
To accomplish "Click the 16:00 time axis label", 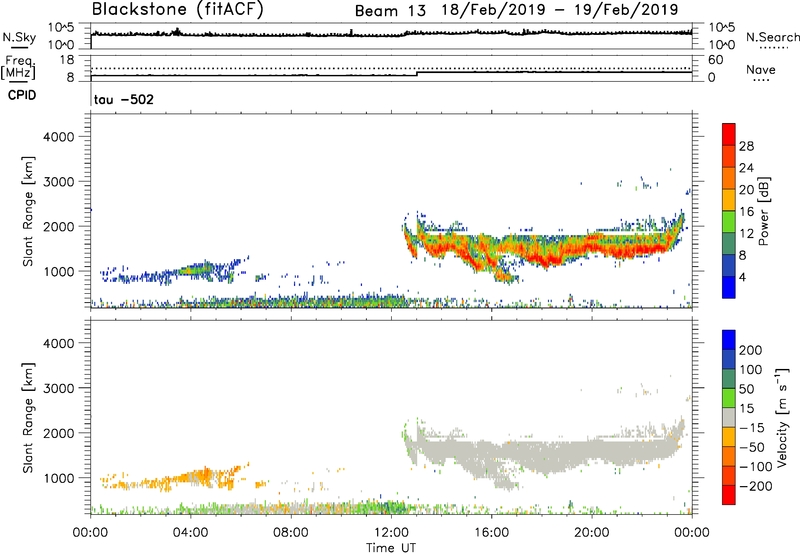I will tap(491, 533).
